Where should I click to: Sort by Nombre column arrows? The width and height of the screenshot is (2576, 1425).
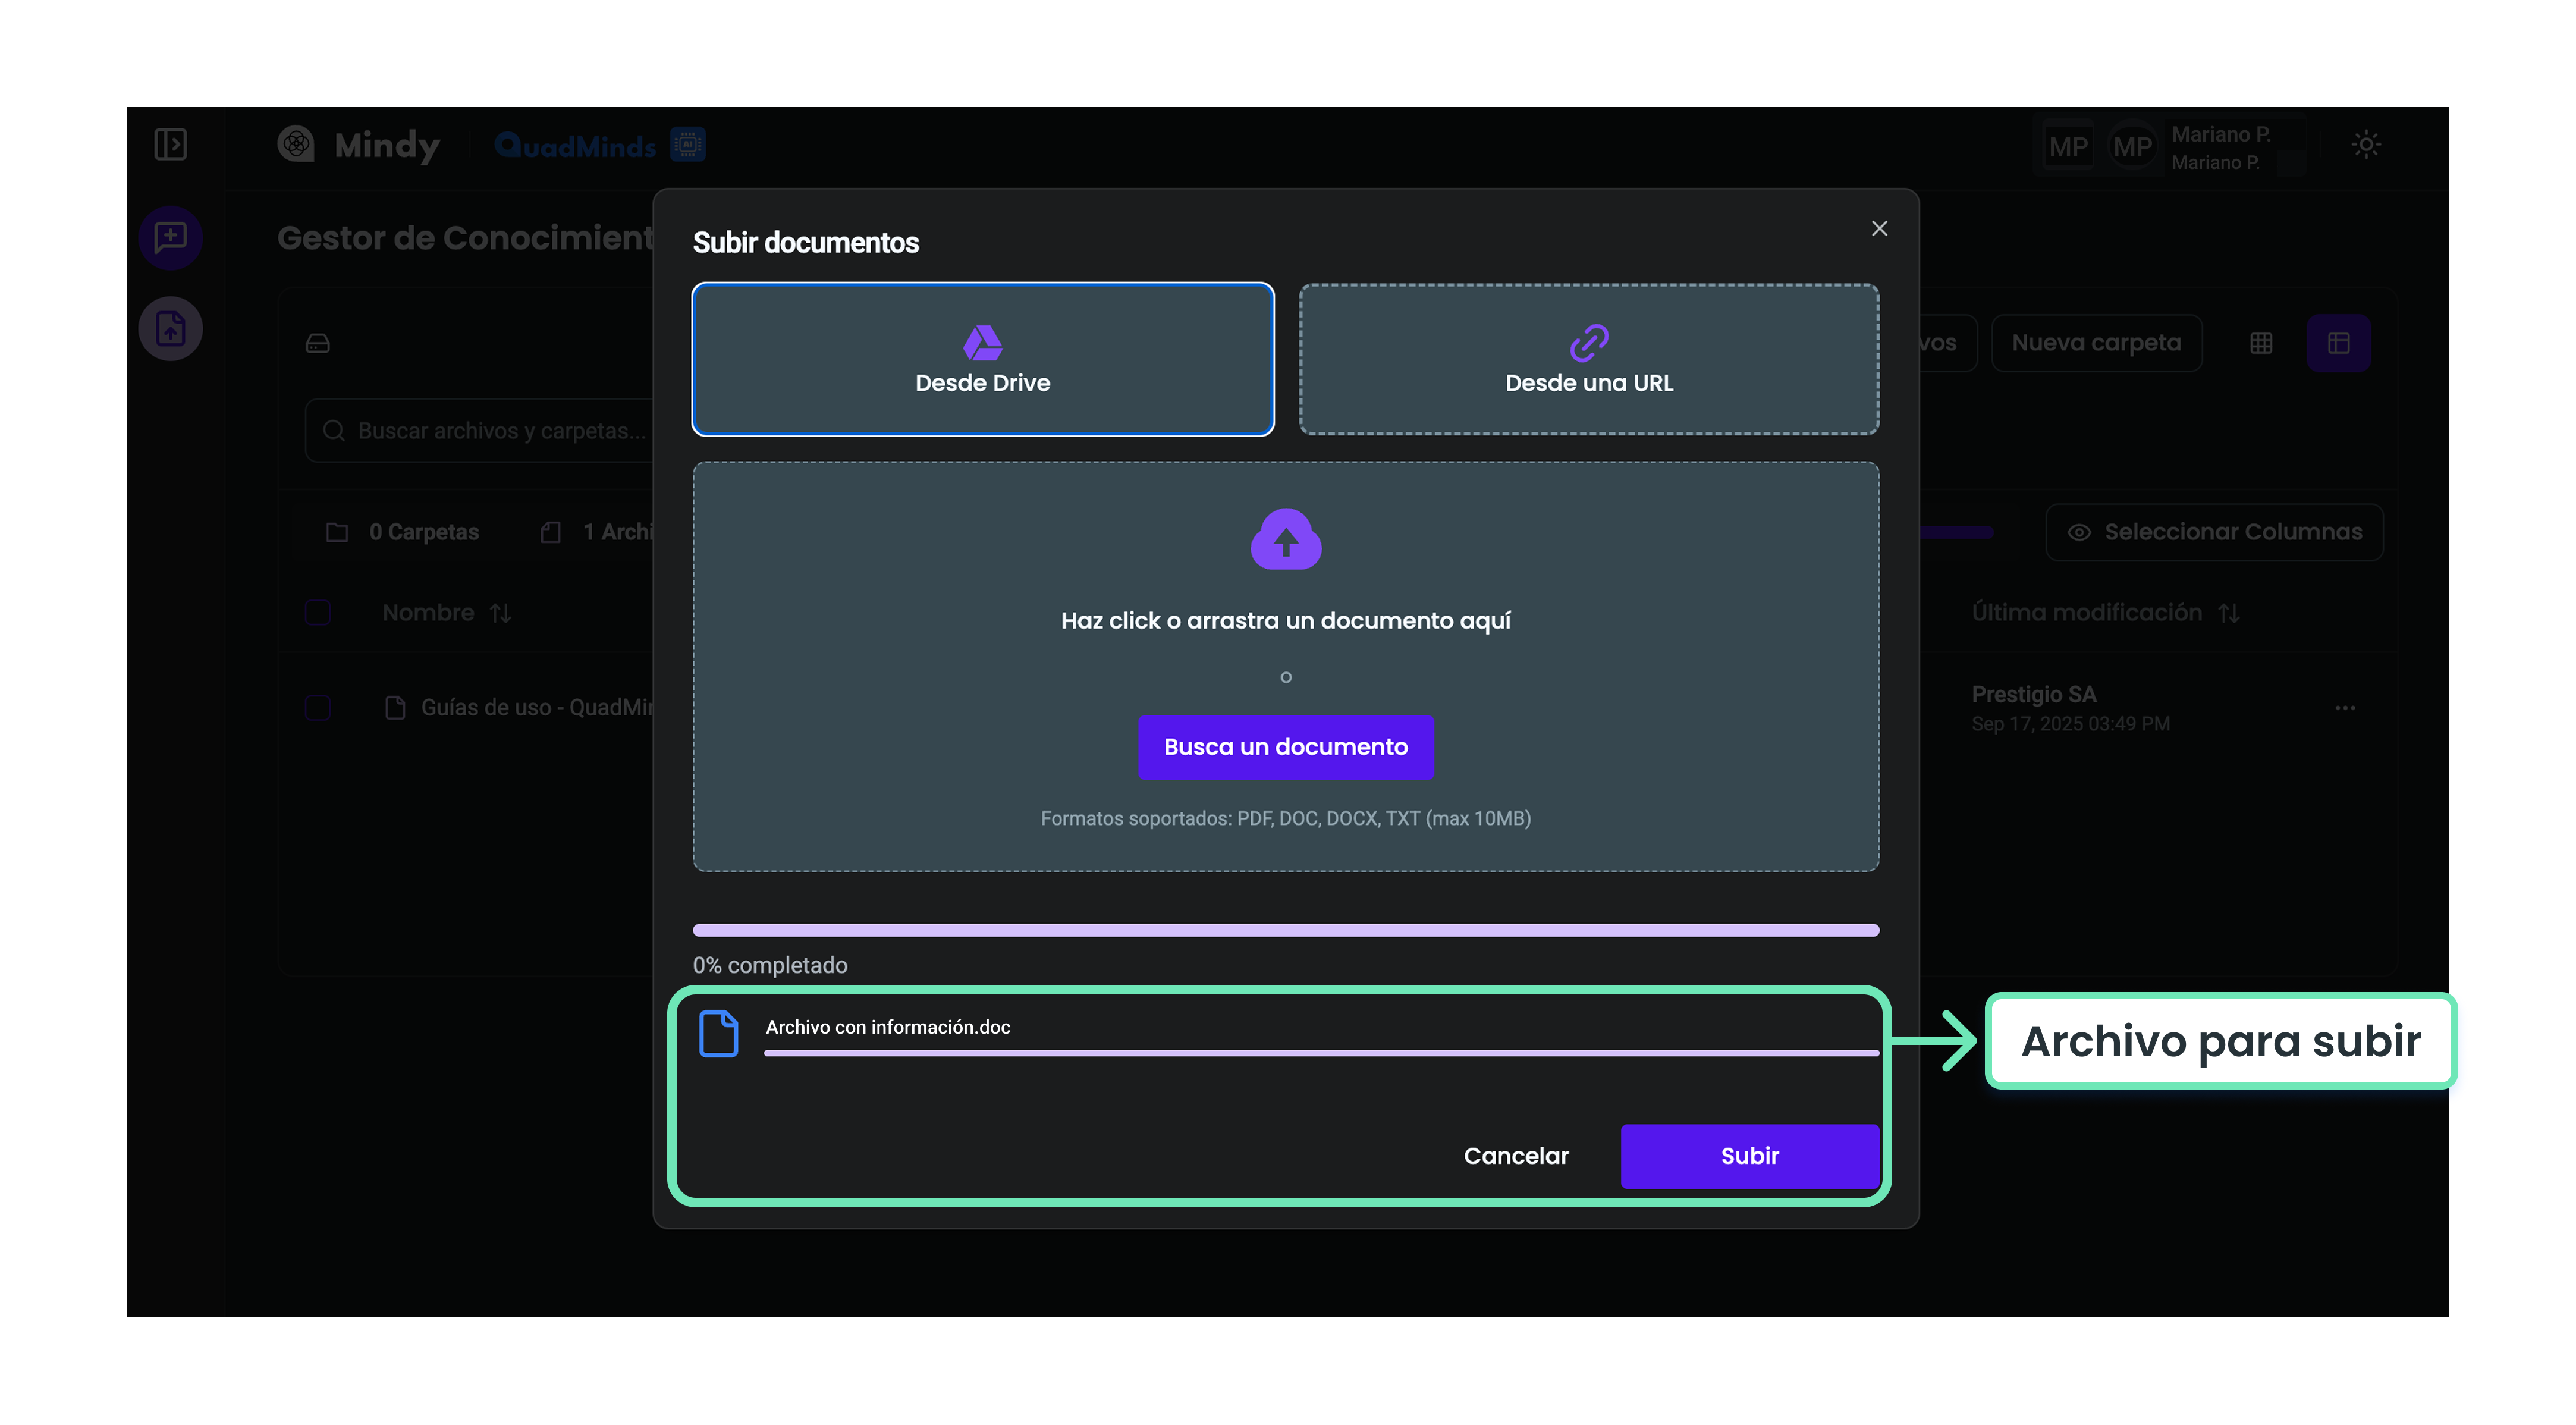coord(501,613)
